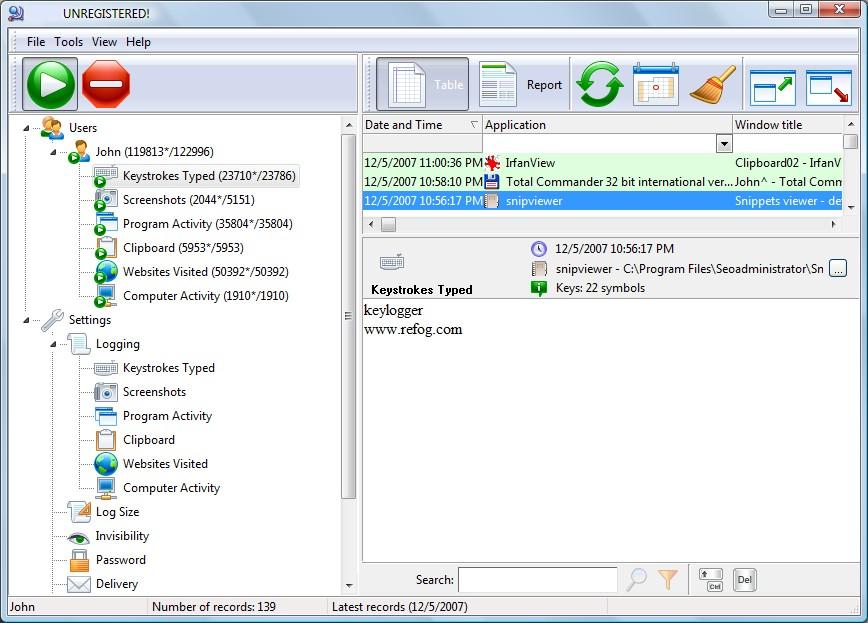Open the Help menu
The height and width of the screenshot is (623, 868).
tap(138, 42)
